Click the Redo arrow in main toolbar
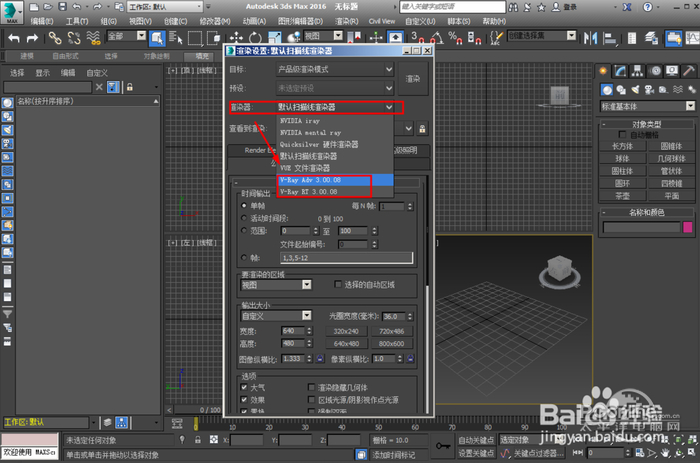The image size is (700, 463). click(x=32, y=38)
